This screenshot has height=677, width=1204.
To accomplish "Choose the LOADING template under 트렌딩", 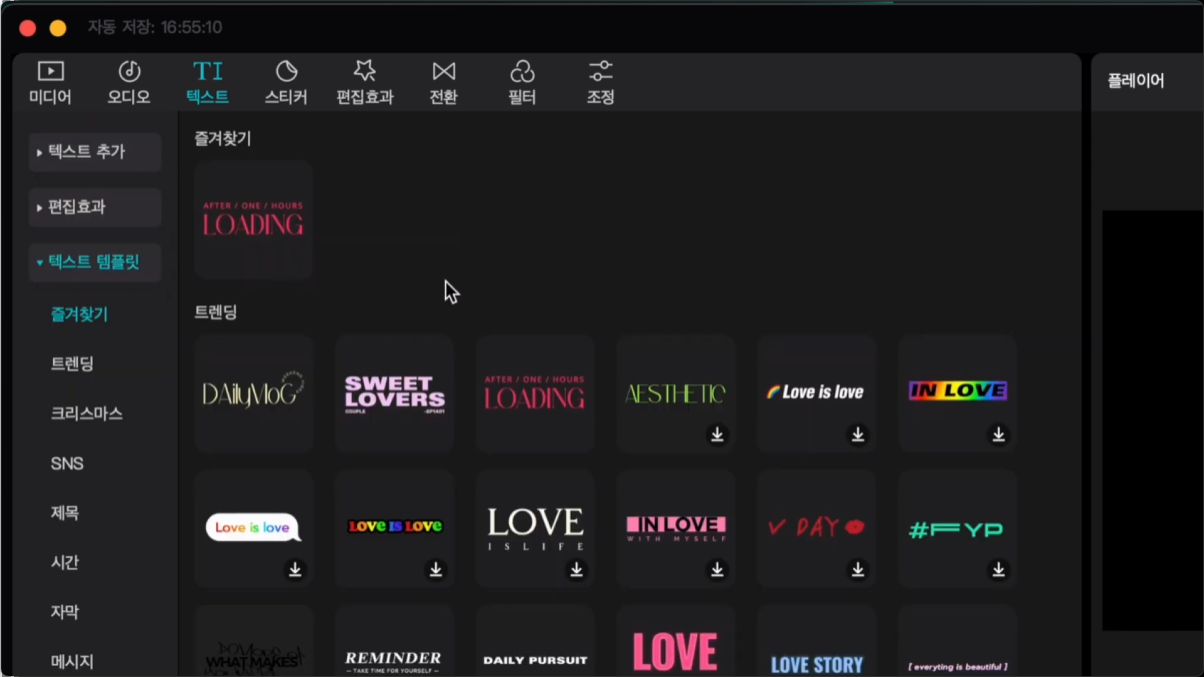I will coord(535,394).
